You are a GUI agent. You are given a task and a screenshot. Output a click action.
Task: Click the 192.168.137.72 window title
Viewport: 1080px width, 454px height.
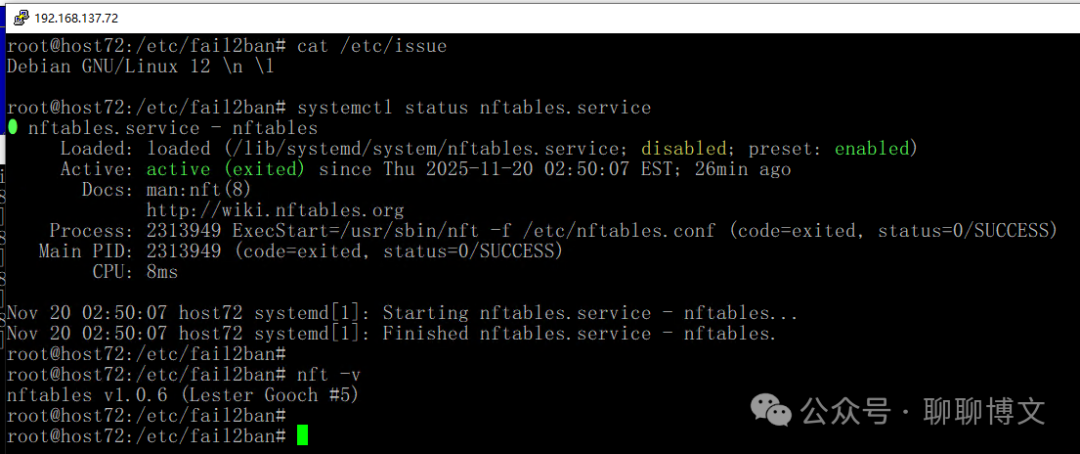[x=76, y=18]
